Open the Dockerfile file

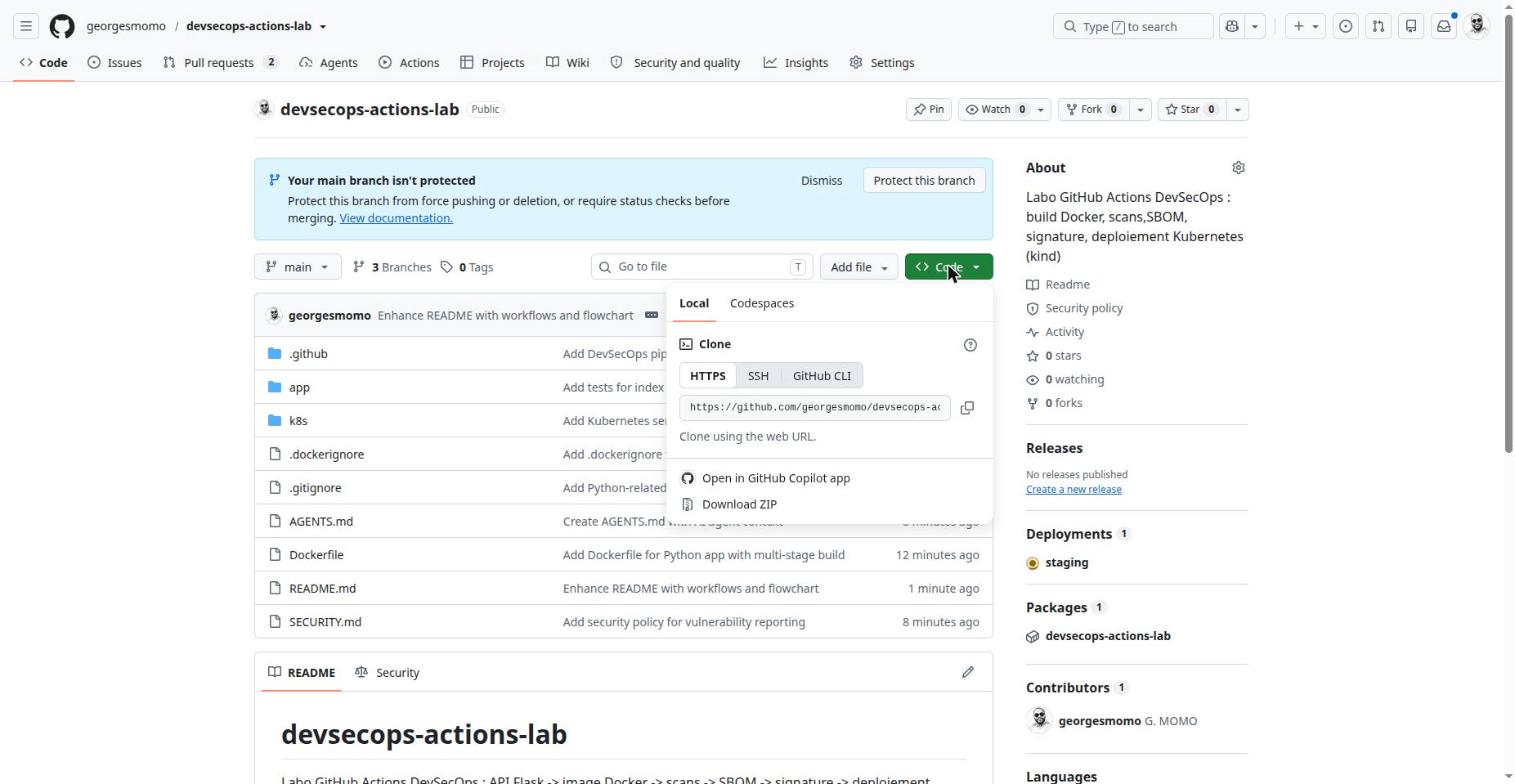coord(316,555)
